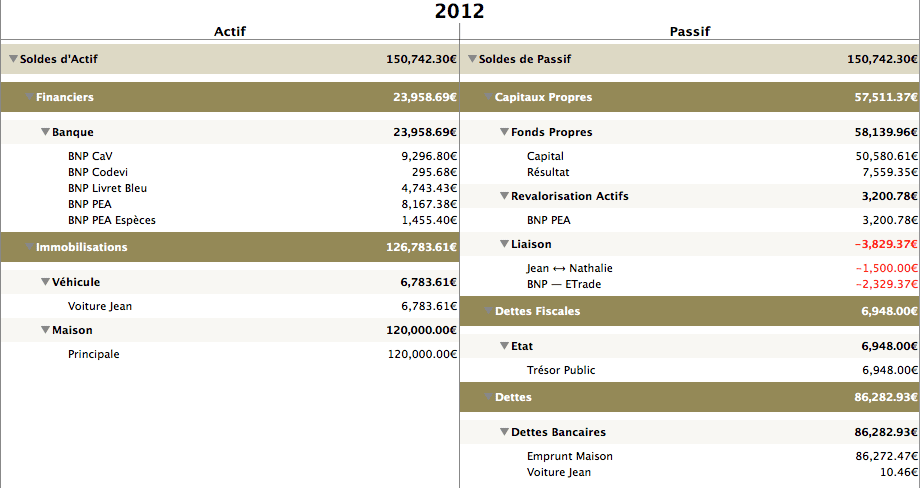Click the red -2,329.37€ amount
Viewport: 920px width, 488px height.
(887, 284)
